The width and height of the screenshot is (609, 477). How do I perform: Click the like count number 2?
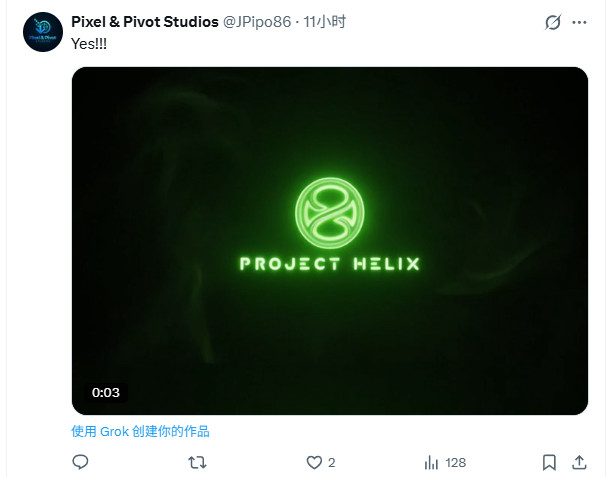331,463
